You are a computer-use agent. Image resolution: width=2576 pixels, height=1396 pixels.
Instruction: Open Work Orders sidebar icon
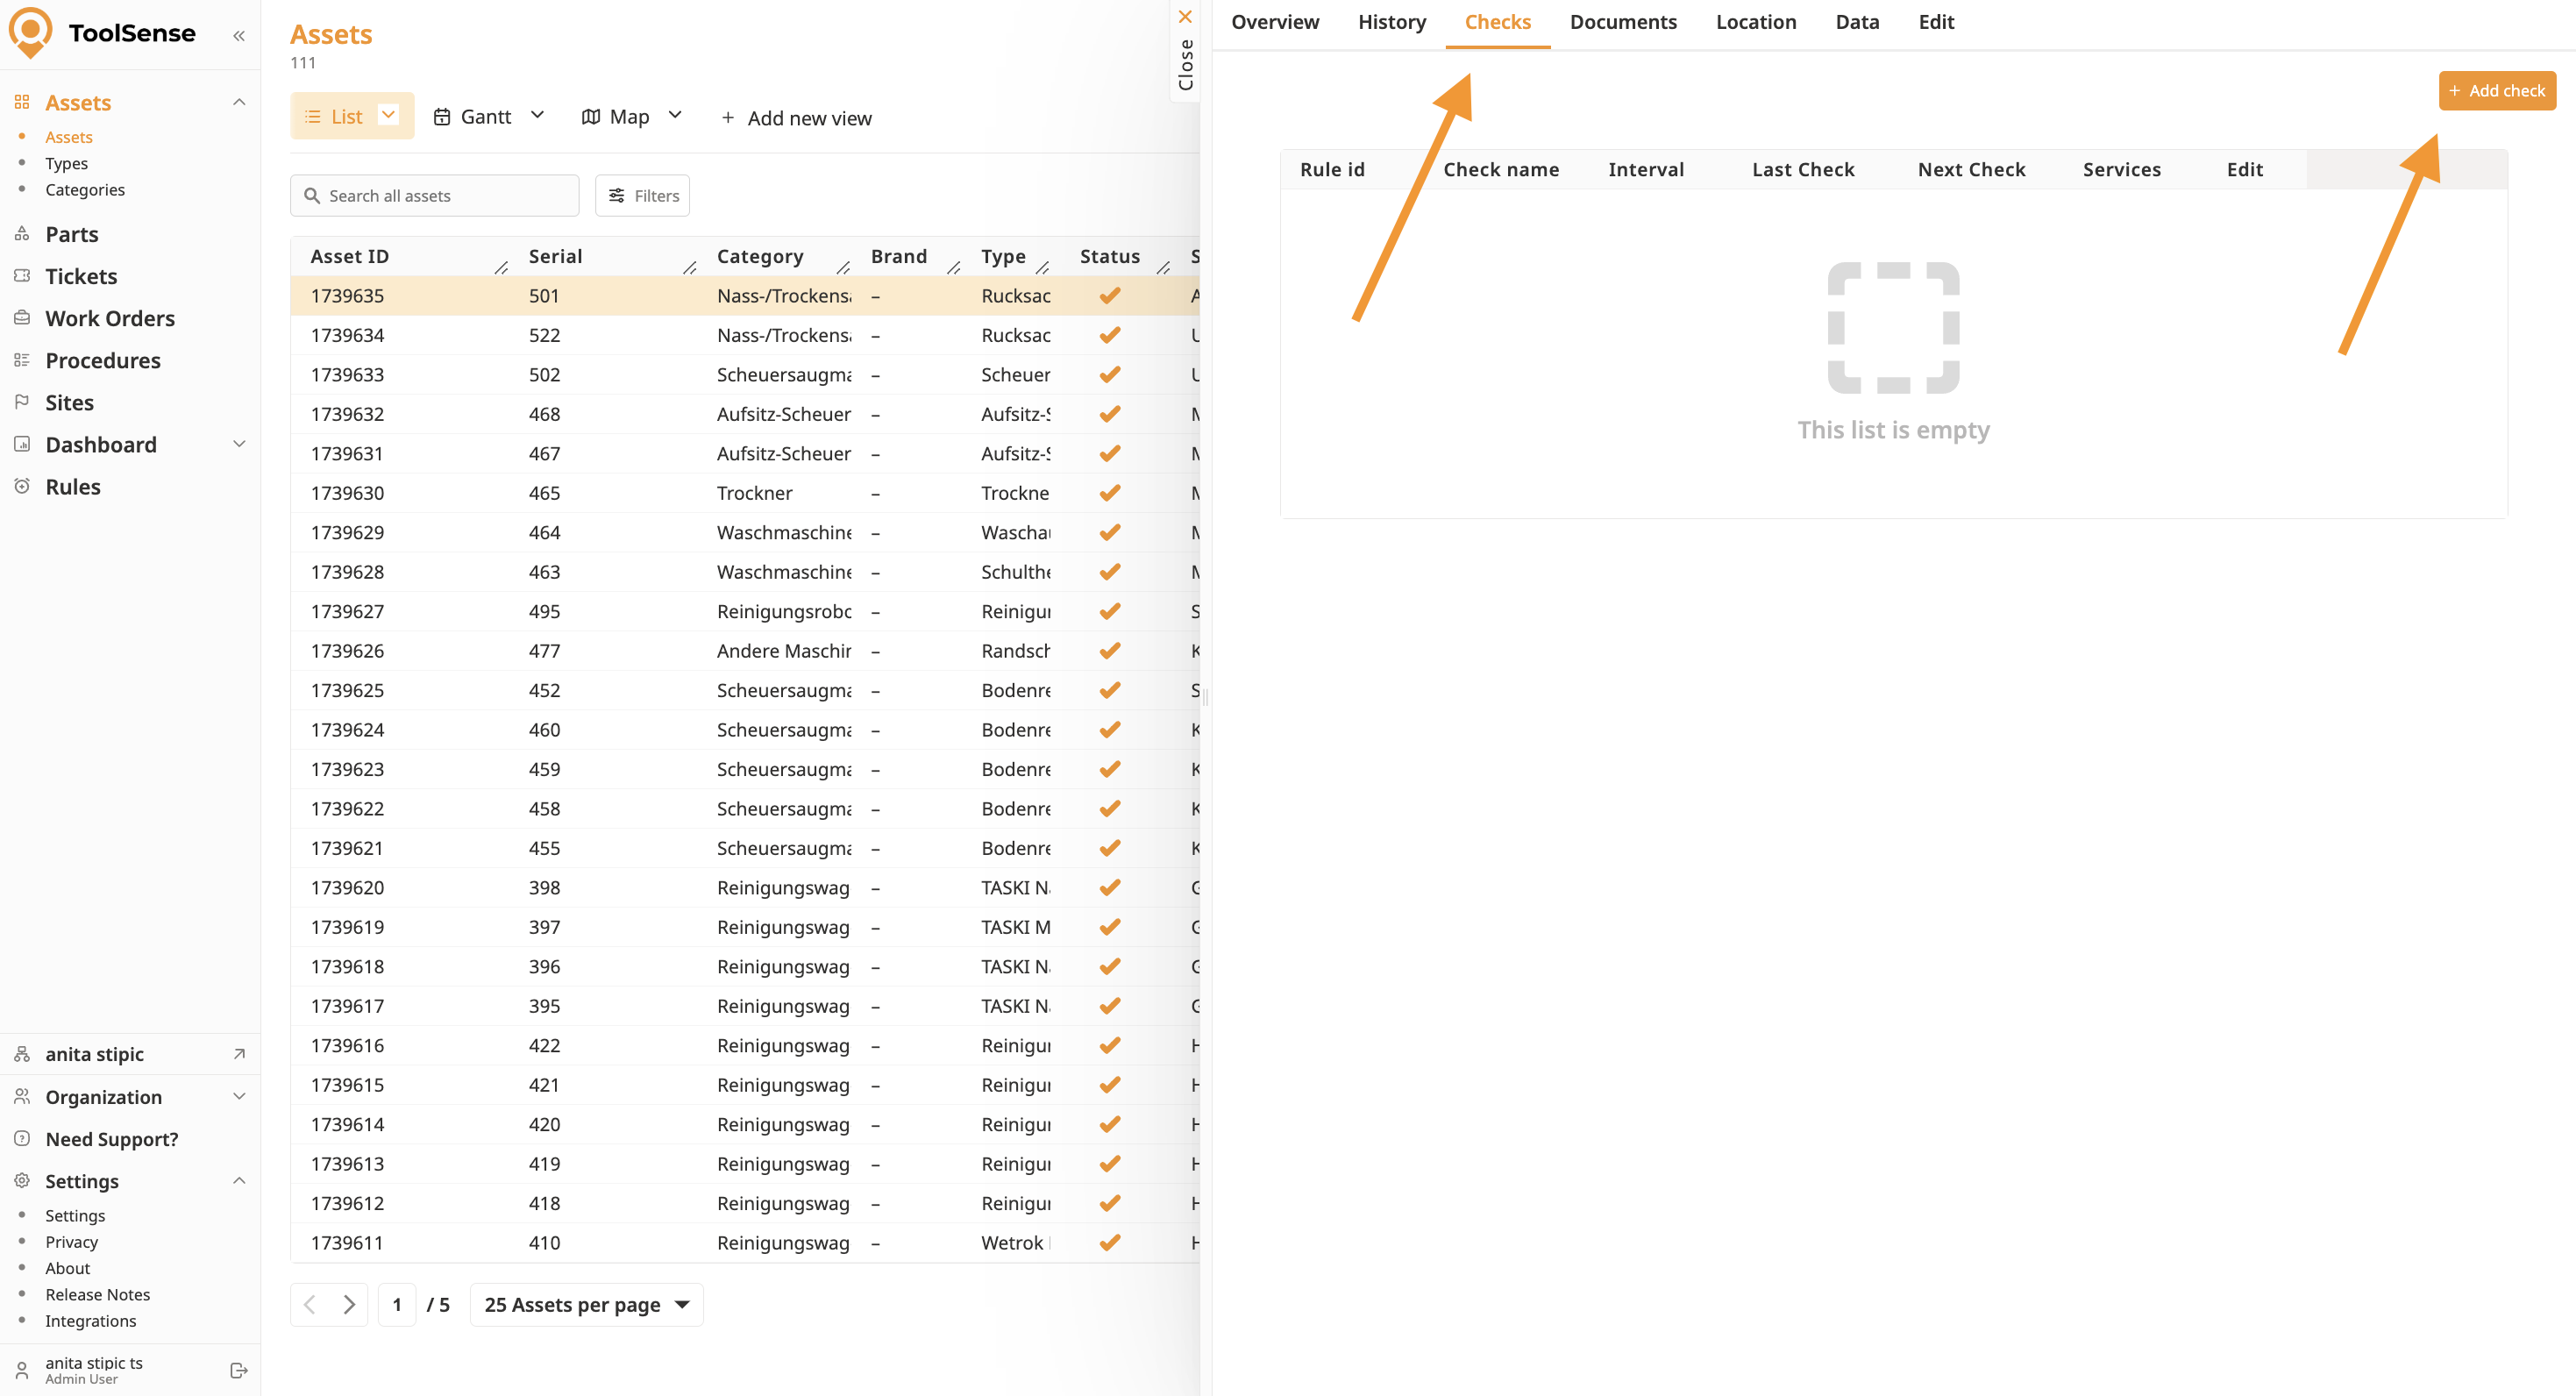(22, 318)
